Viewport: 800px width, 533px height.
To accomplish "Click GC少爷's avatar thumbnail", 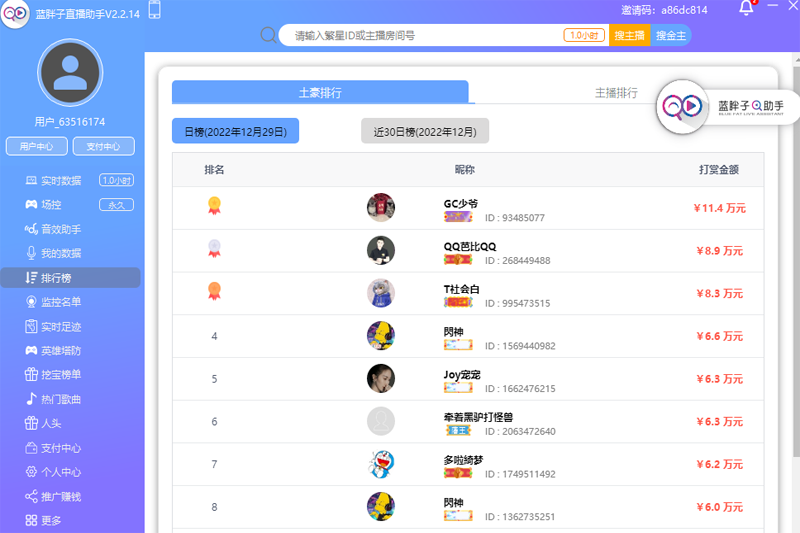I will pyautogui.click(x=381, y=208).
